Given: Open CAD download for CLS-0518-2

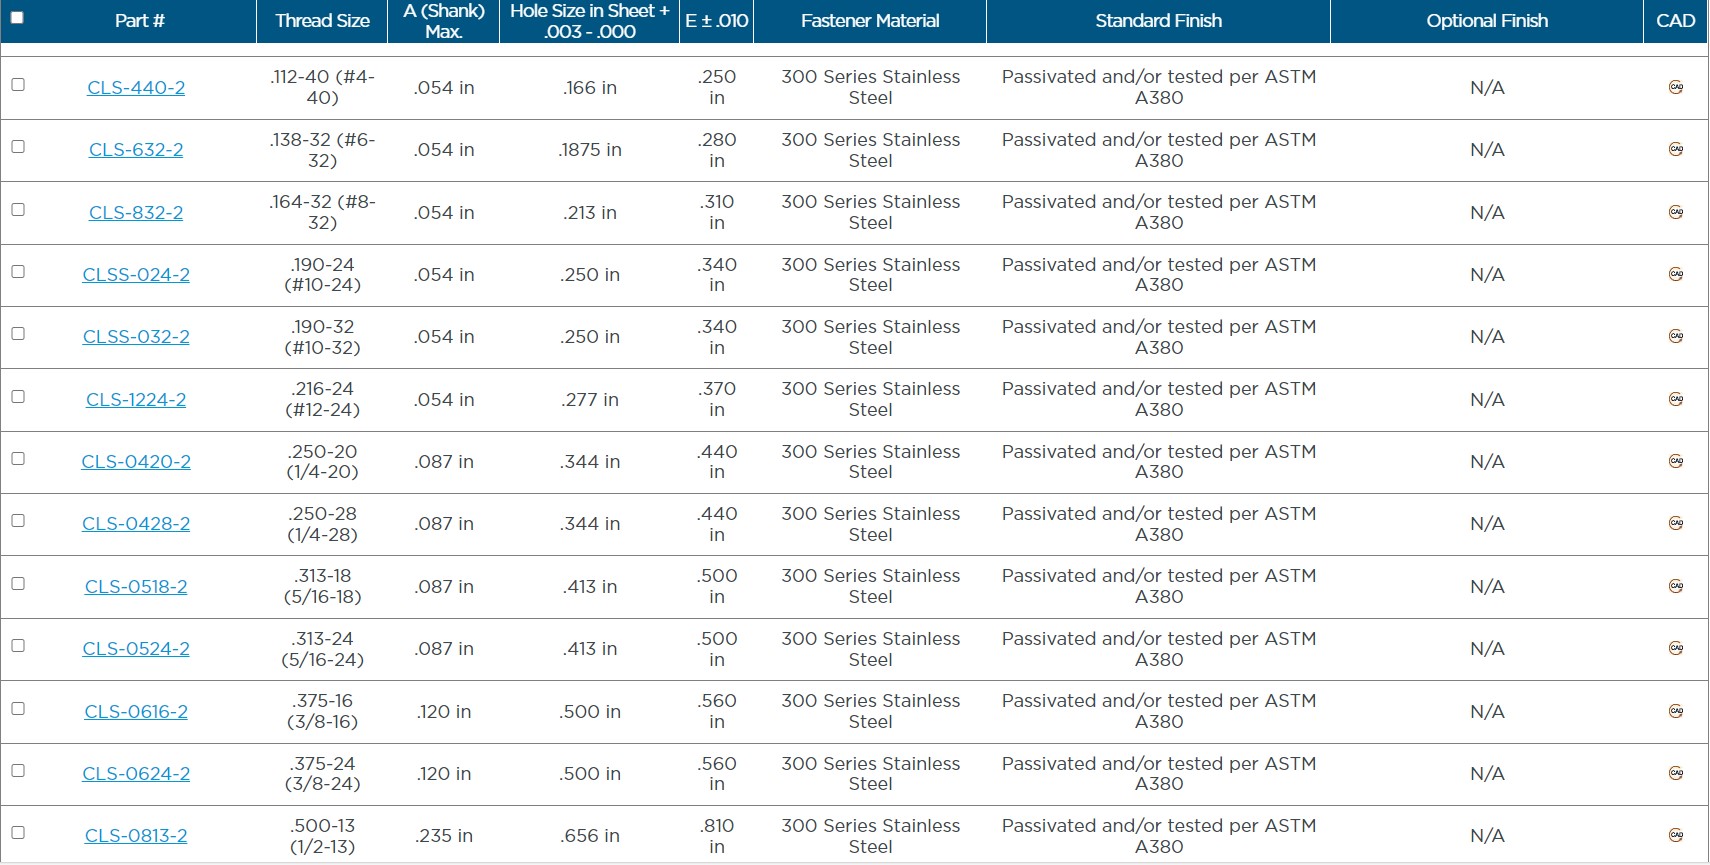Looking at the screenshot, I should (1676, 586).
